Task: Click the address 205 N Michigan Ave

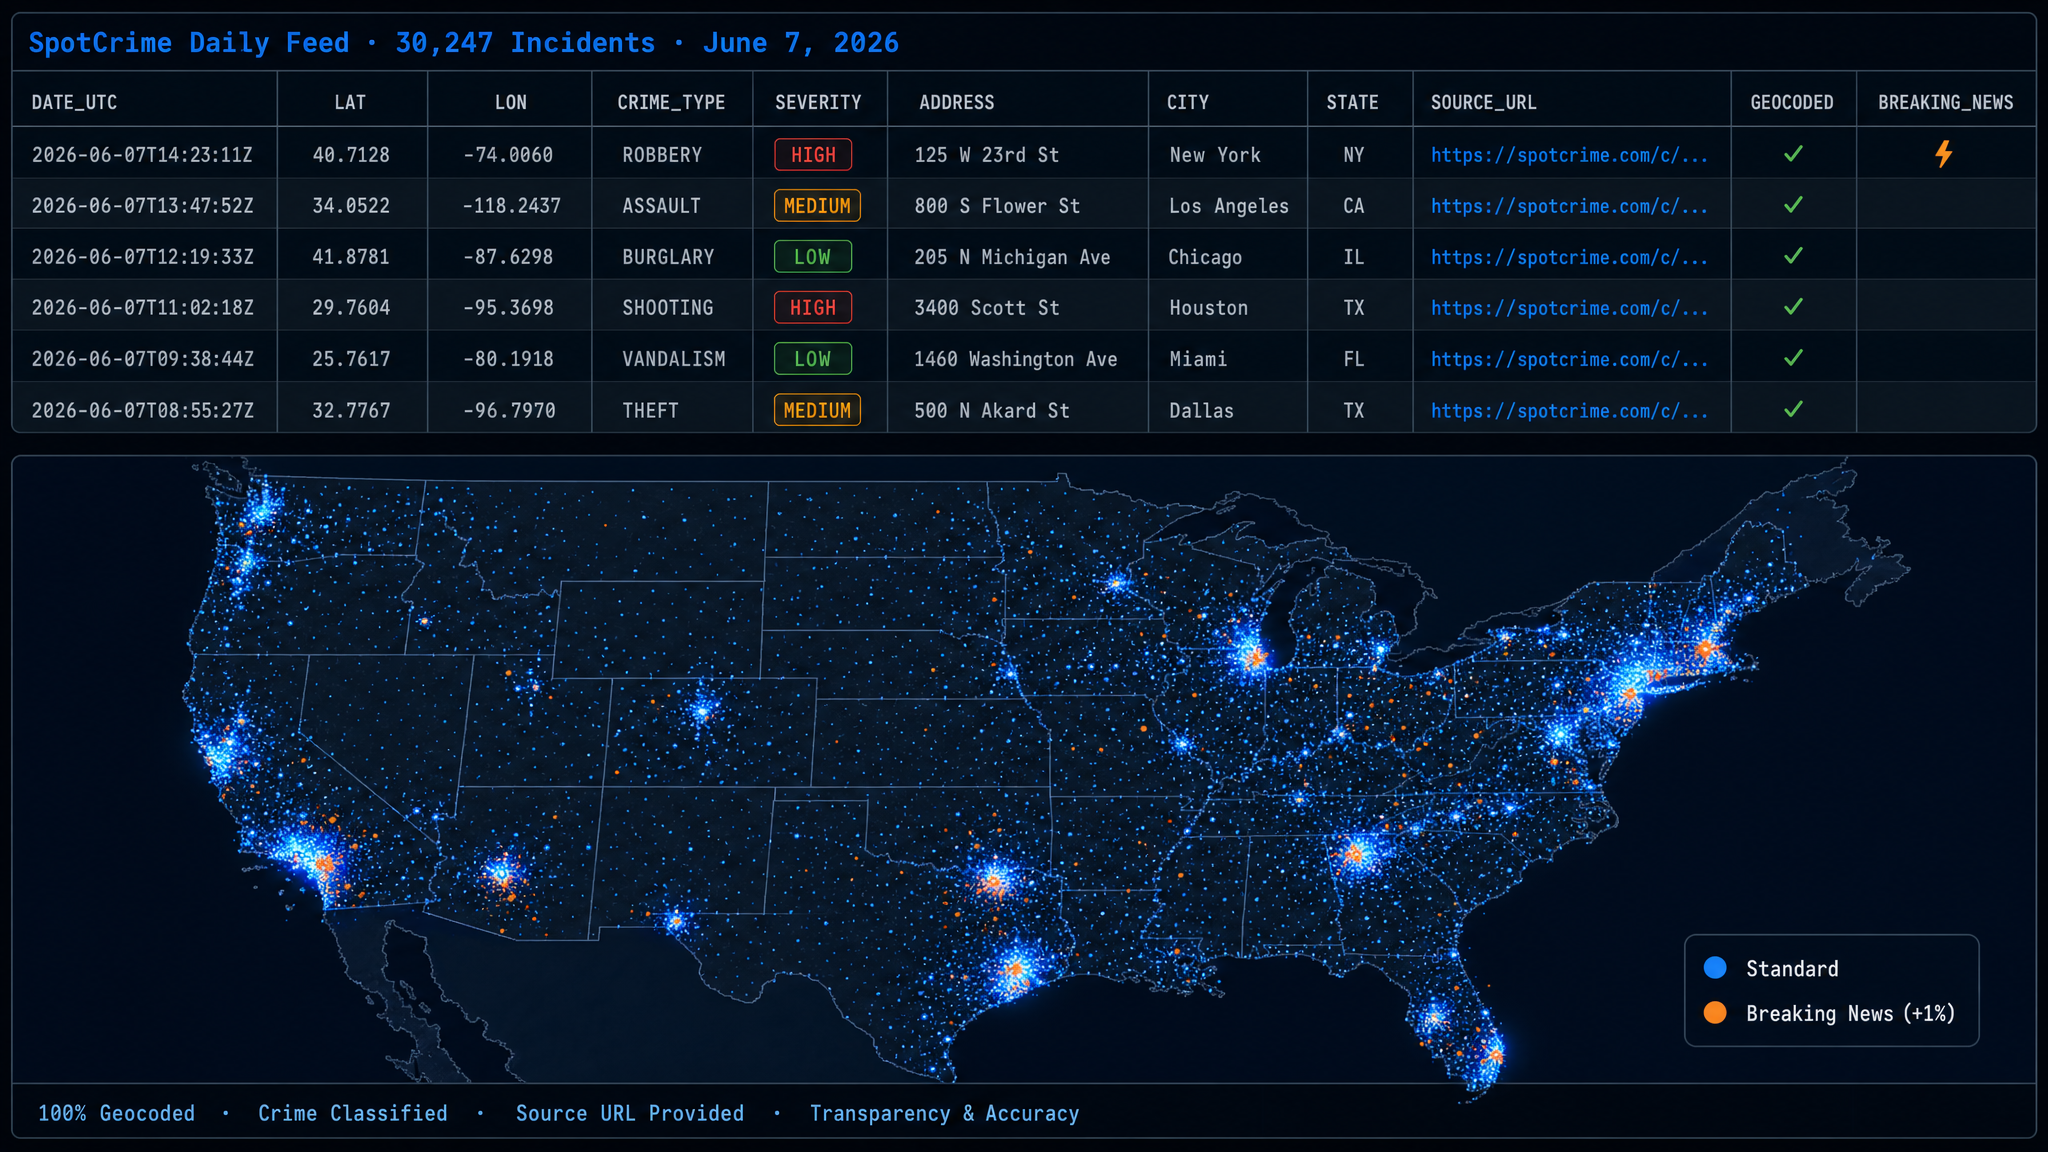Action: 1012,257
